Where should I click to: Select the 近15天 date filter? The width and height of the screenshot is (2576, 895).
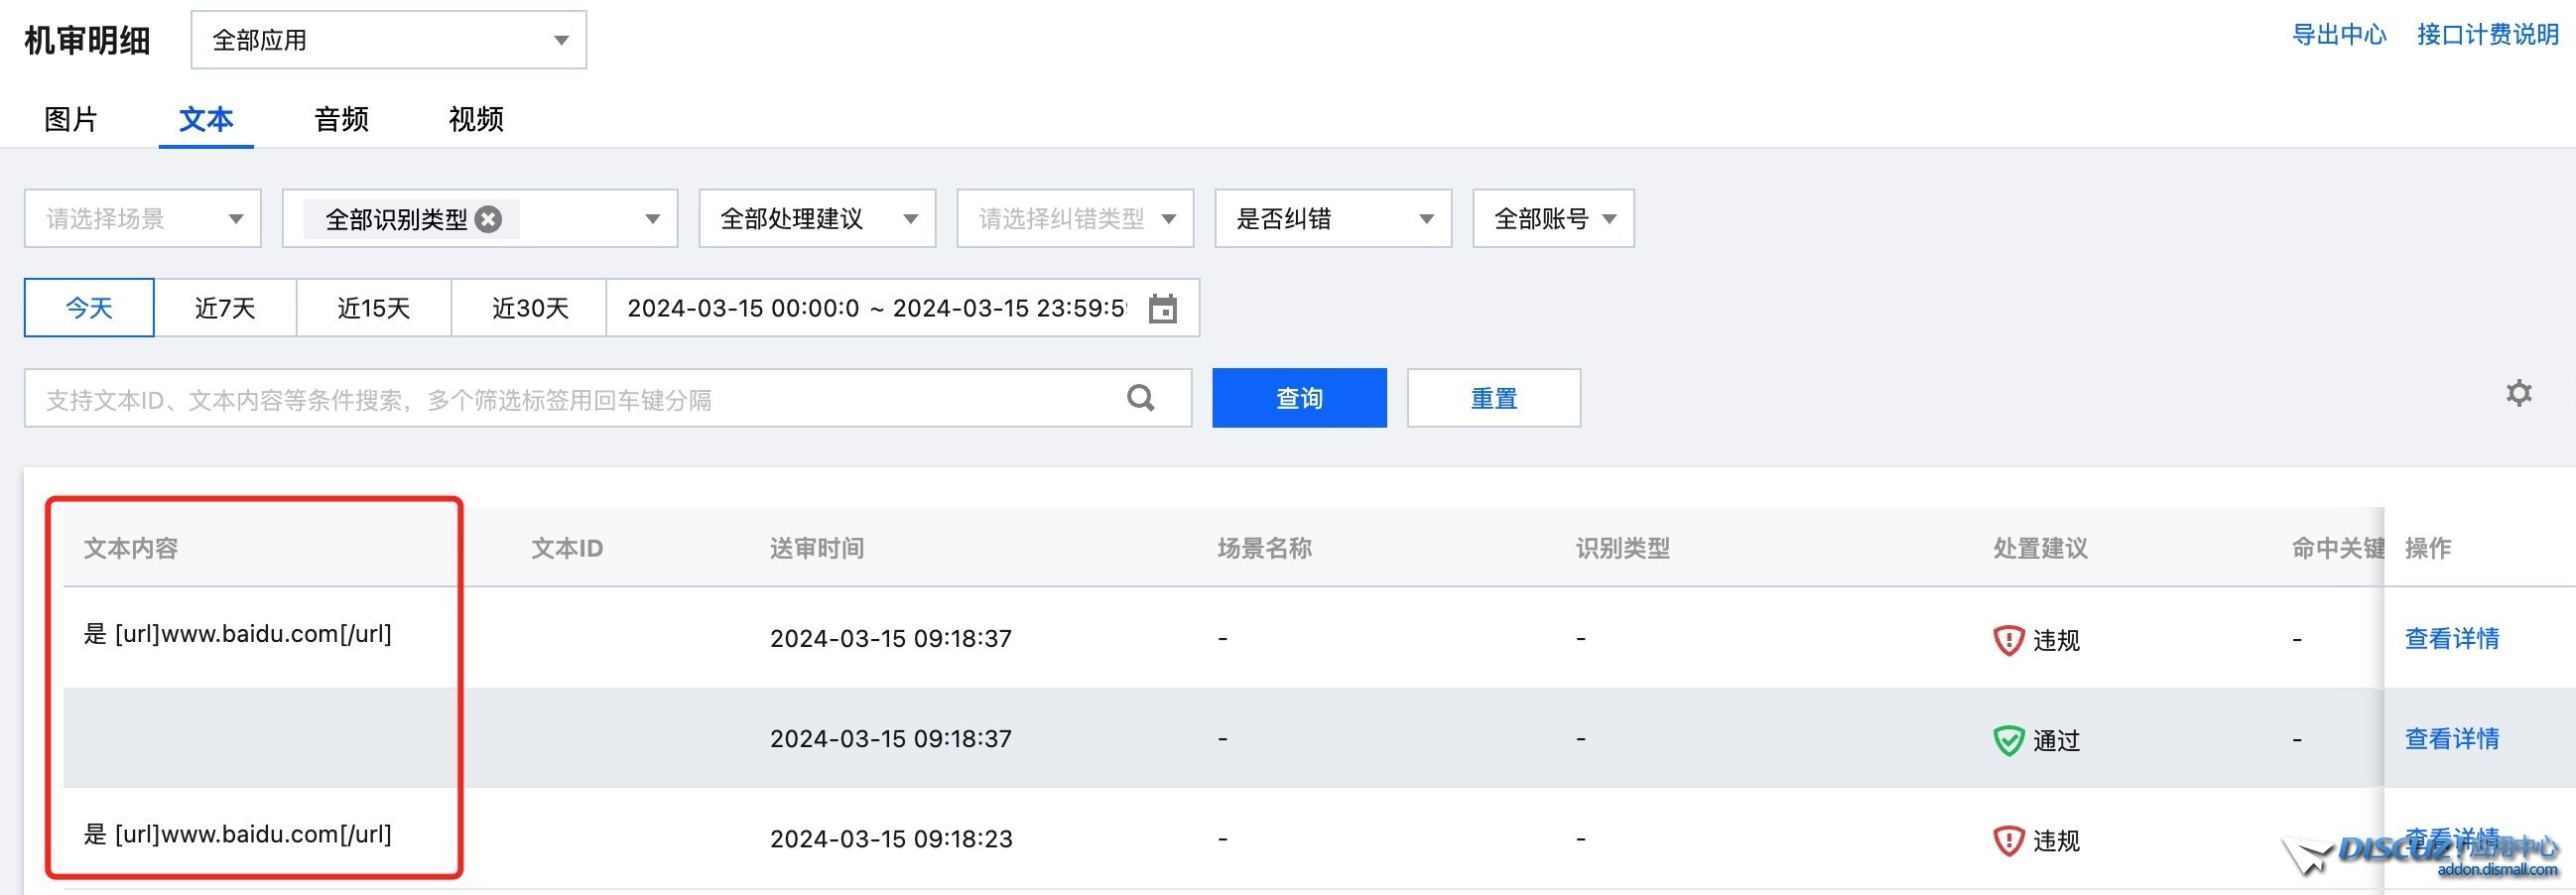373,308
